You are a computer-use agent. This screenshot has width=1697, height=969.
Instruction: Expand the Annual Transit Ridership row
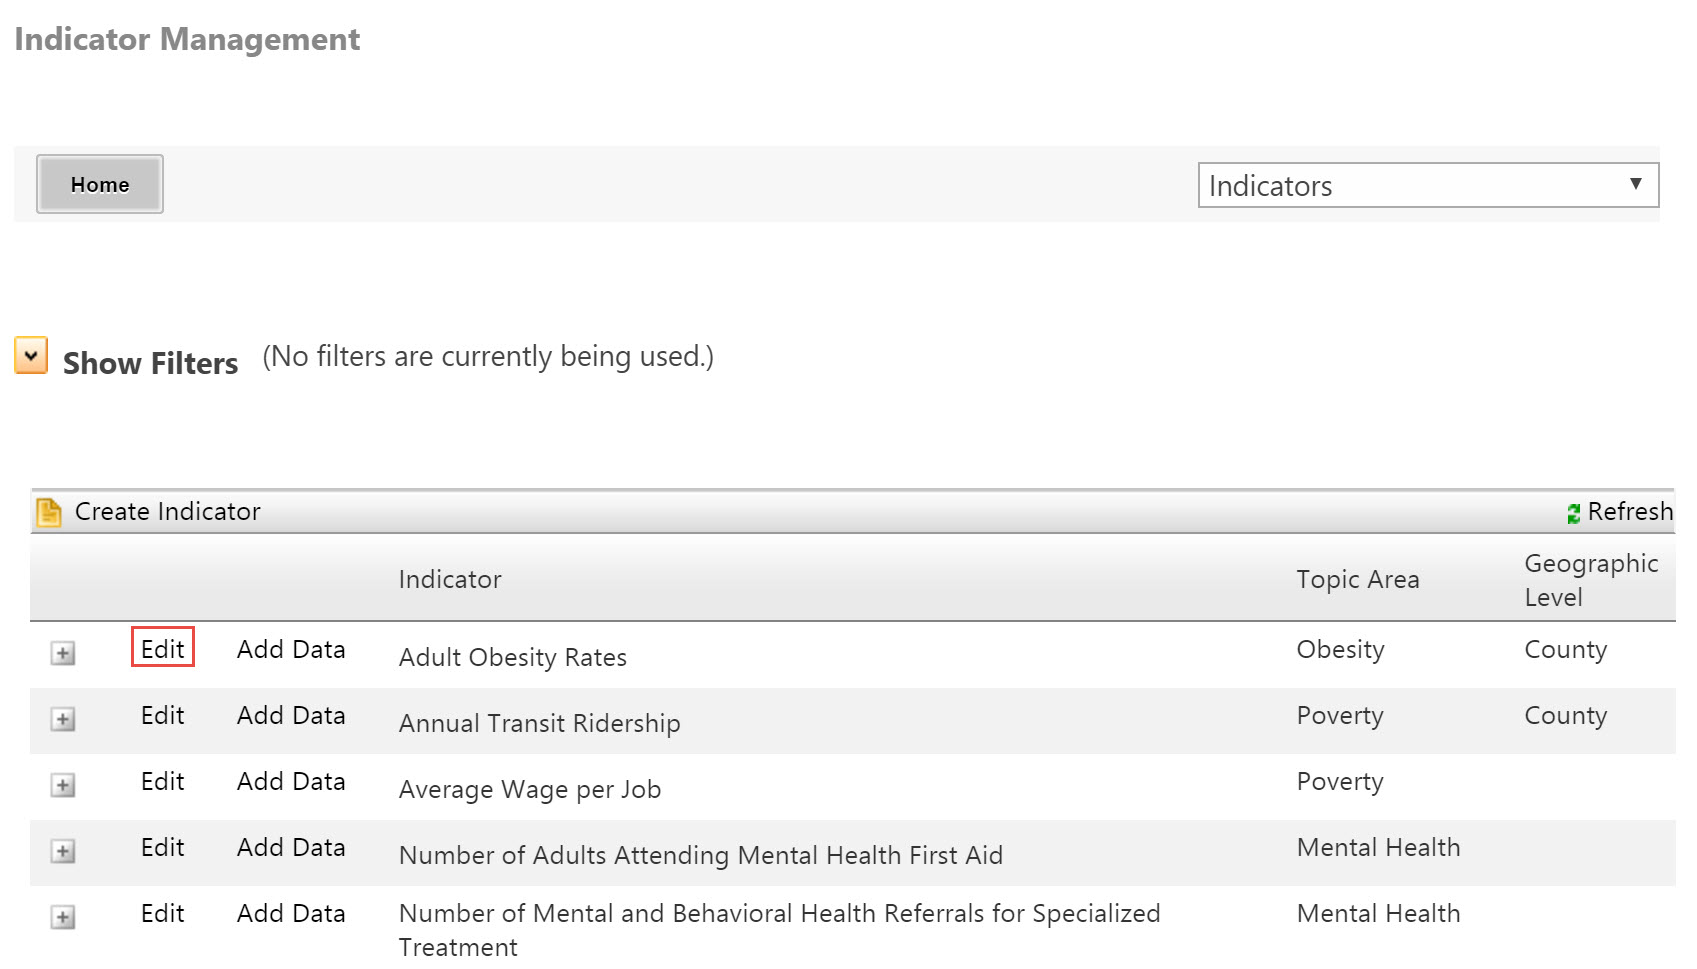tap(63, 719)
